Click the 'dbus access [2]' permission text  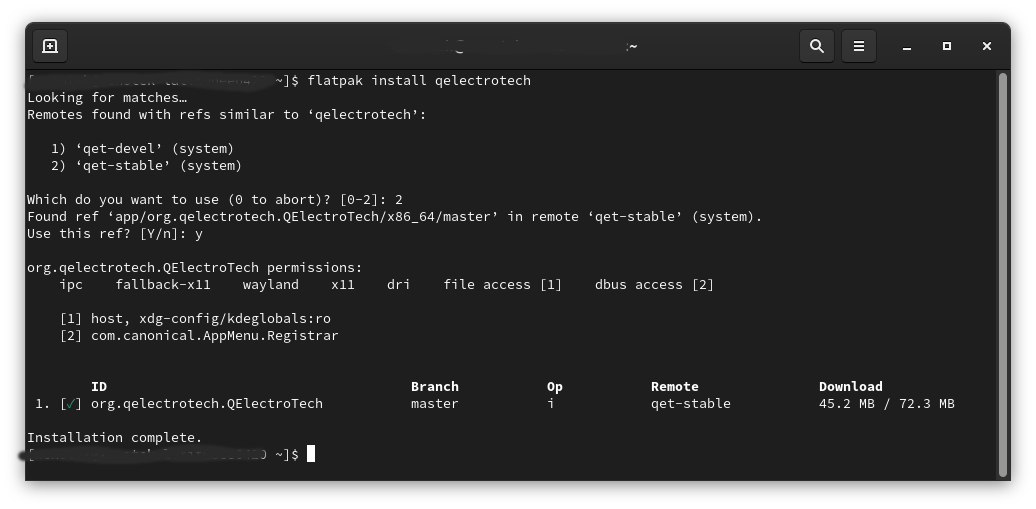[x=654, y=285]
